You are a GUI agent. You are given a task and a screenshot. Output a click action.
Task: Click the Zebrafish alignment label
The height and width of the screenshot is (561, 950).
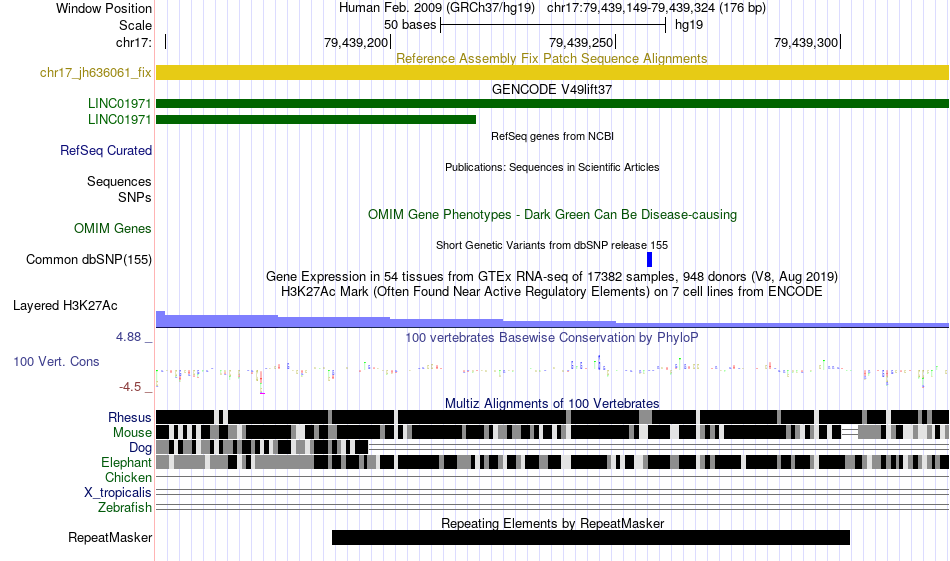[x=124, y=507]
